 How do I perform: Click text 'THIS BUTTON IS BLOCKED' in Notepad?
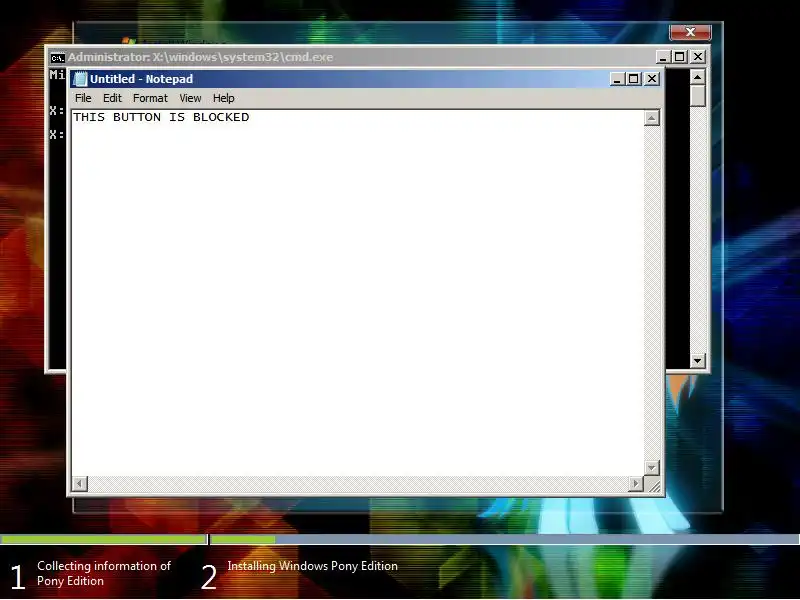[x=161, y=117]
